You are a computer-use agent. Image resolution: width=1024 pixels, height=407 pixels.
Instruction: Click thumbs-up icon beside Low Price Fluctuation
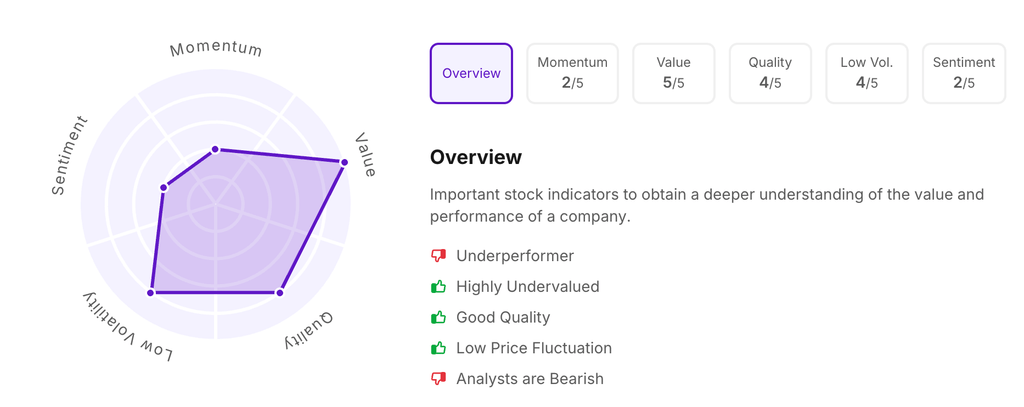point(438,348)
